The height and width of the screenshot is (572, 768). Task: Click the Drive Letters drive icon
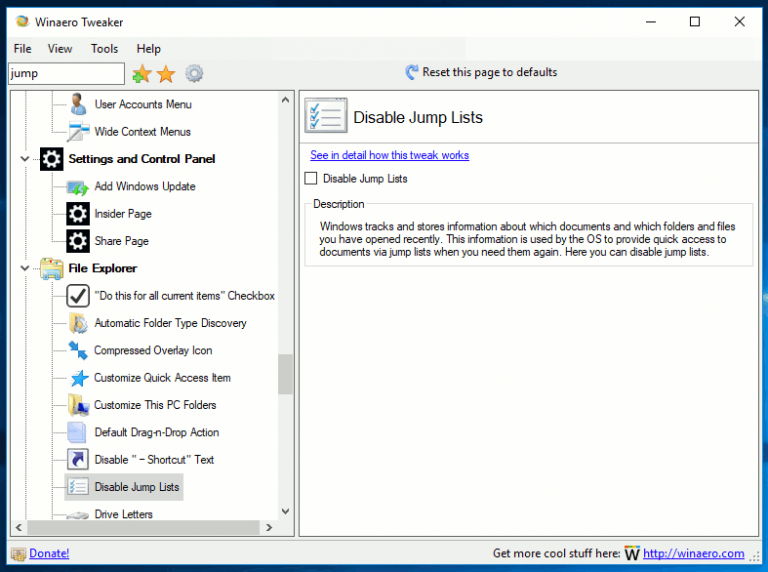[x=77, y=515]
